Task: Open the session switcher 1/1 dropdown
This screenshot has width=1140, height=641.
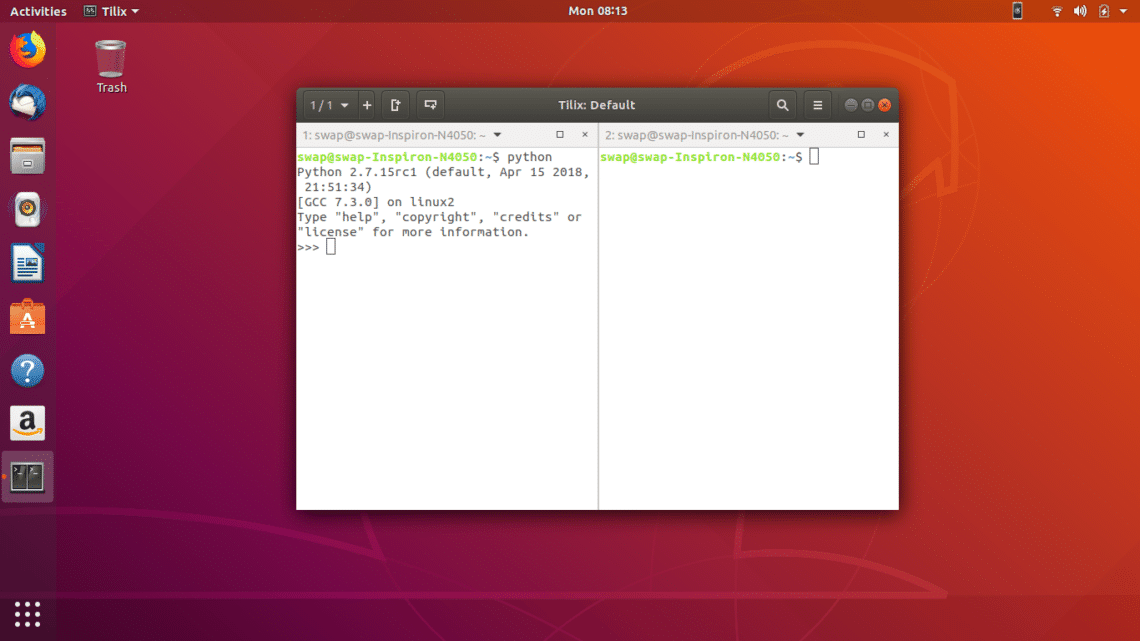Action: pyautogui.click(x=329, y=105)
